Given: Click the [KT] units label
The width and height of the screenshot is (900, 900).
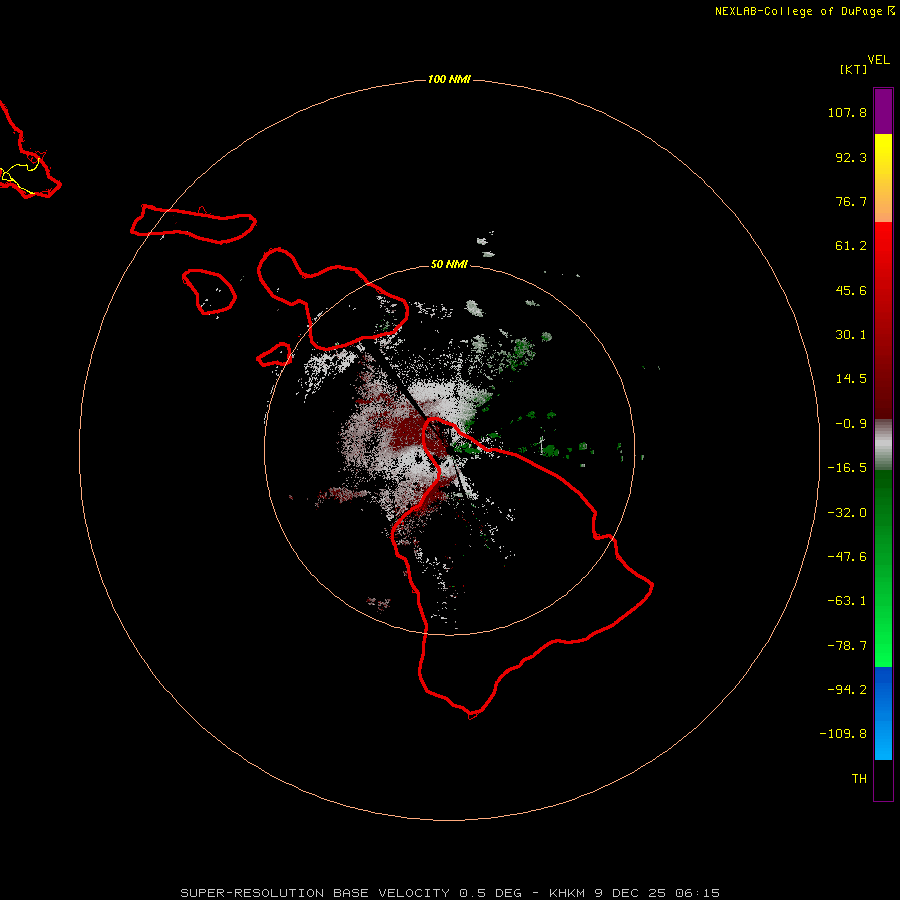Looking at the screenshot, I should 854,69.
